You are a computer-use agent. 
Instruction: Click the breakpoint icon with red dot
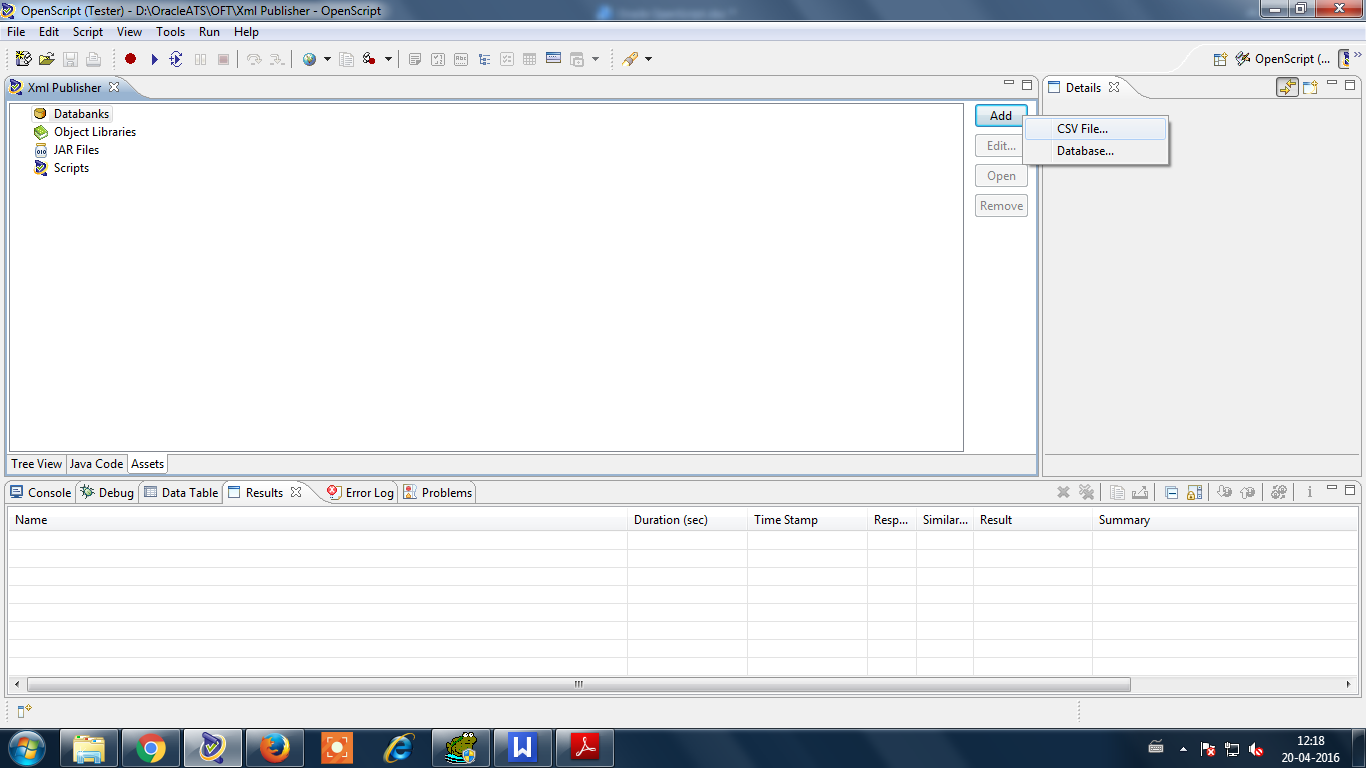[x=369, y=59]
